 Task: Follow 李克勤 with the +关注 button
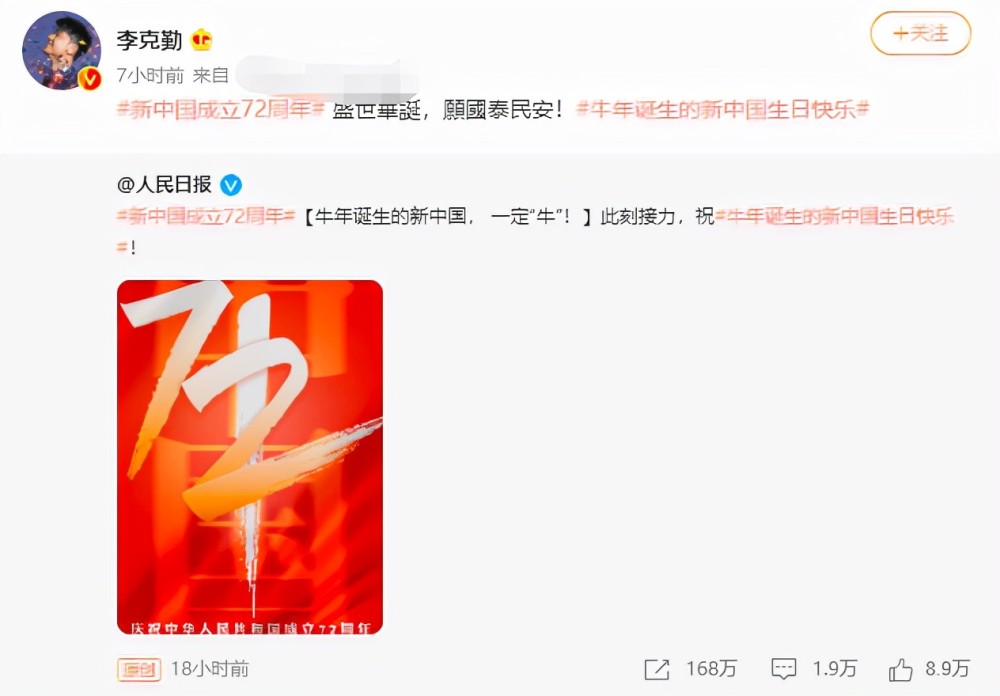(920, 33)
